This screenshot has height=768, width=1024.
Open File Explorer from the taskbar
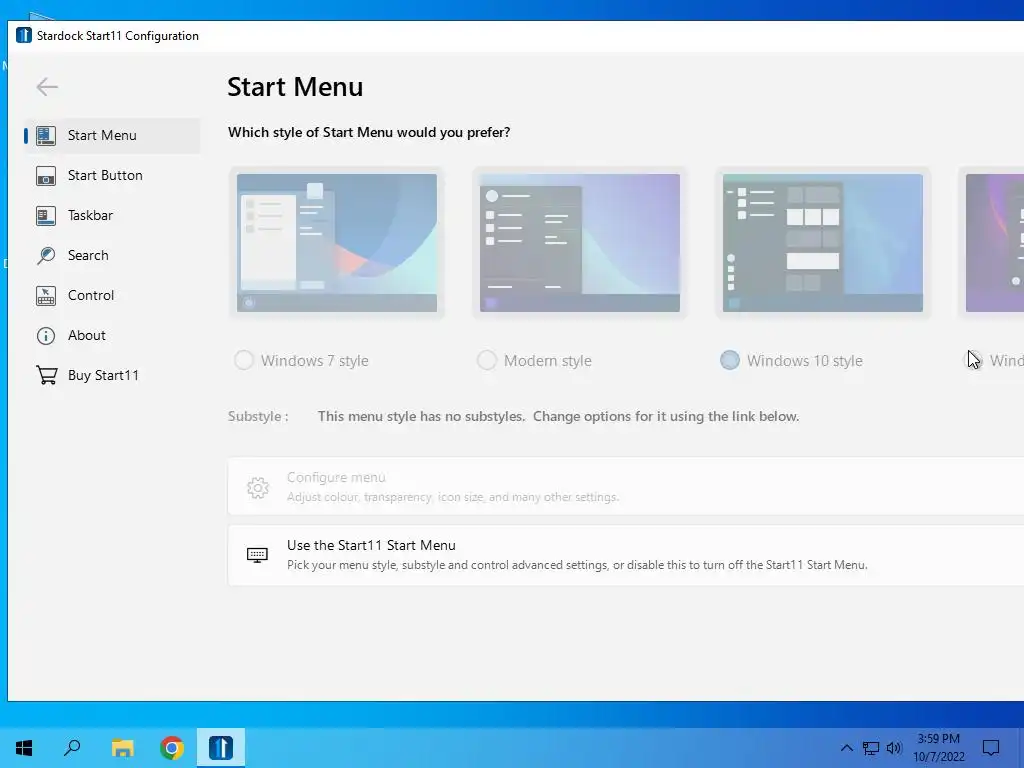[122, 748]
